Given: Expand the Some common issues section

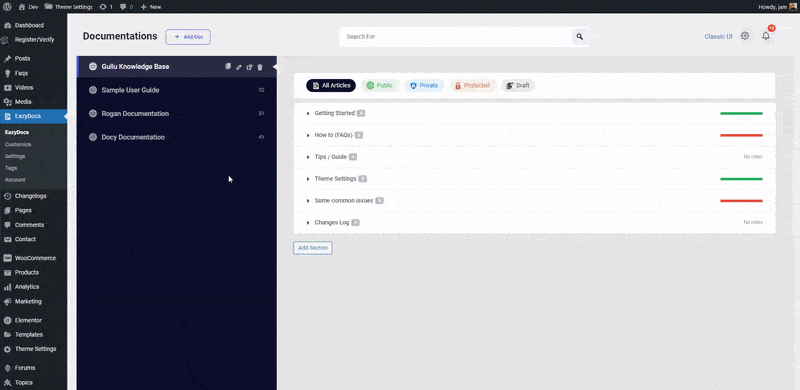Looking at the screenshot, I should (308, 201).
